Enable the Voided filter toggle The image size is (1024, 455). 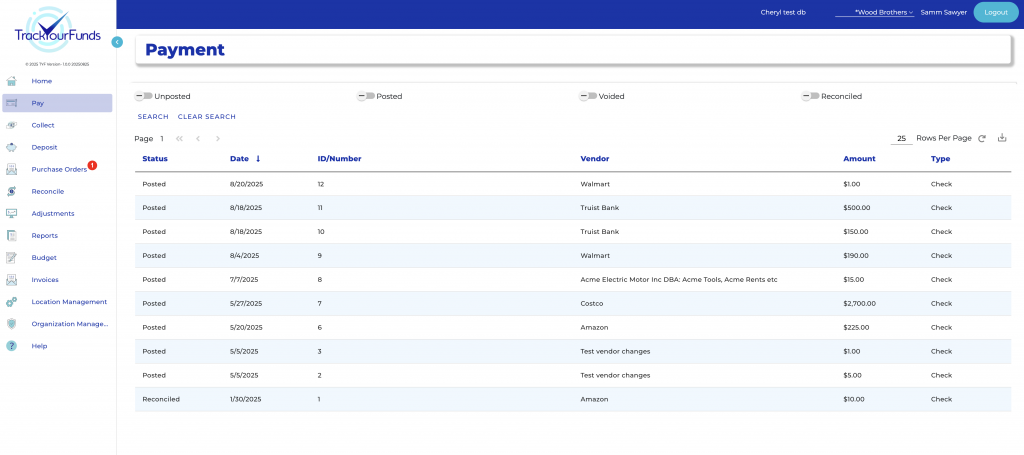click(x=588, y=96)
